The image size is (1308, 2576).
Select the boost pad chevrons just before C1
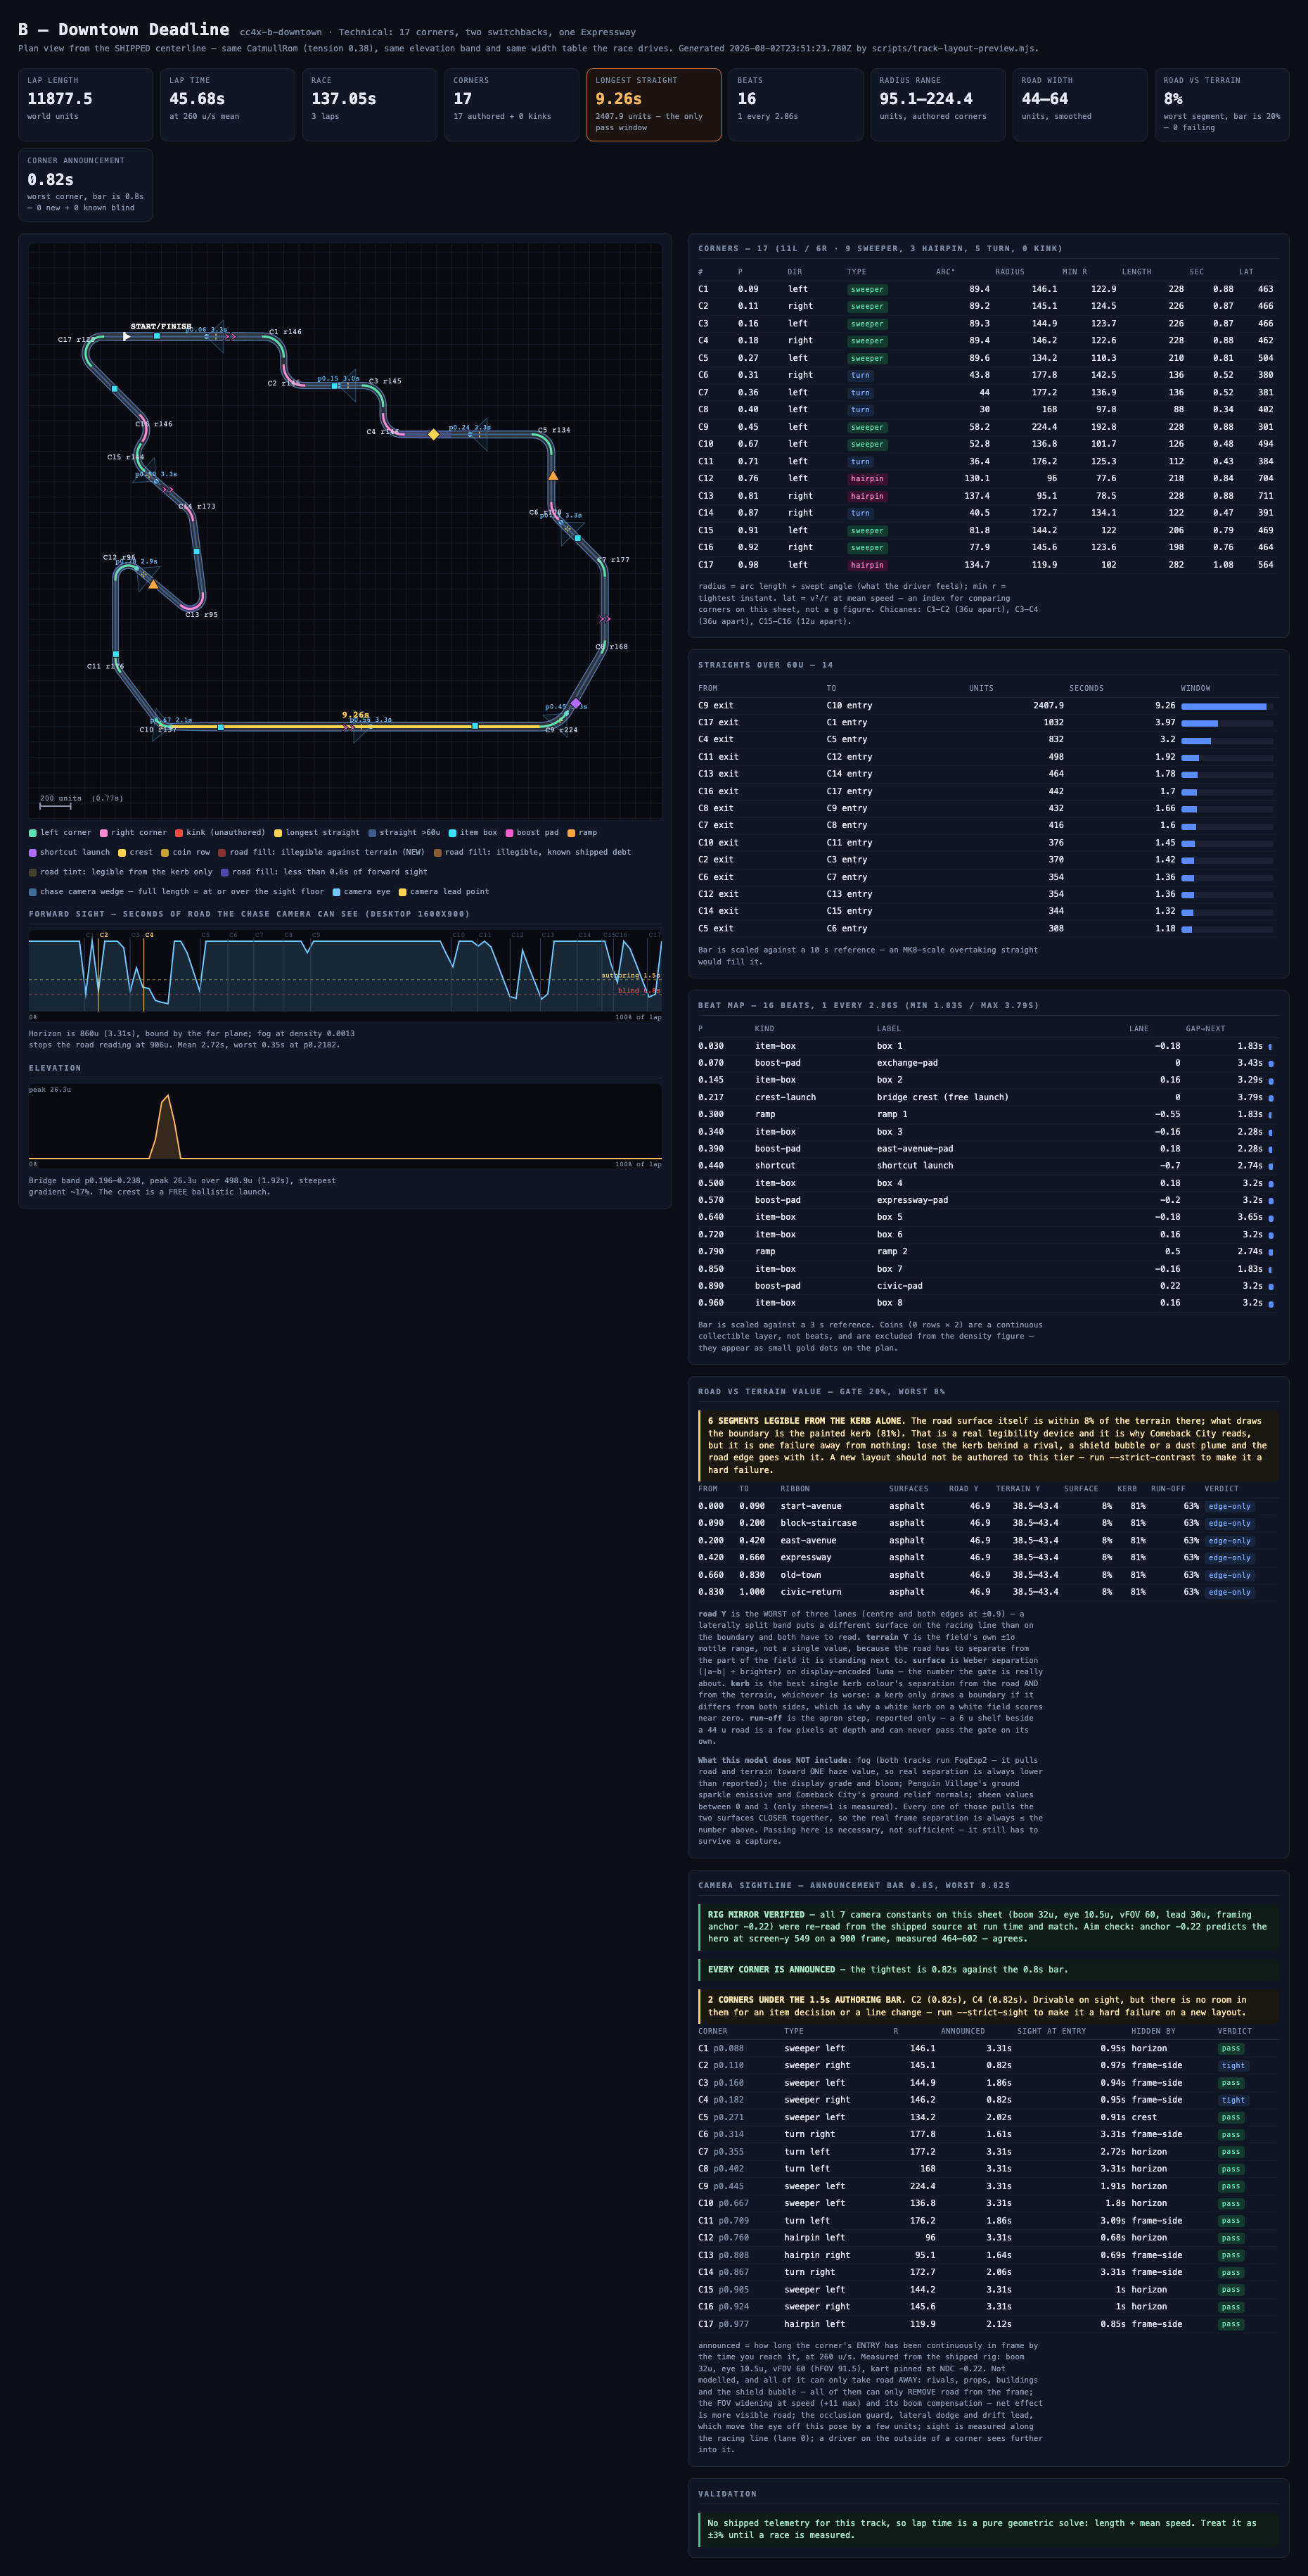tap(231, 337)
